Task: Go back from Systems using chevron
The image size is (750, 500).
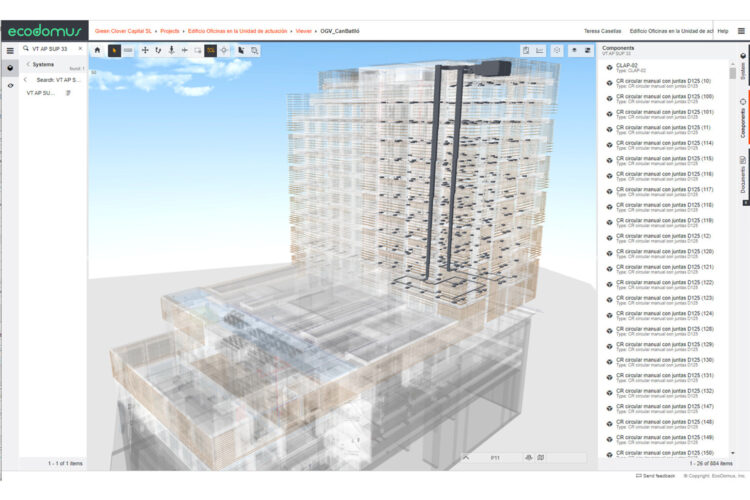Action: (28, 64)
